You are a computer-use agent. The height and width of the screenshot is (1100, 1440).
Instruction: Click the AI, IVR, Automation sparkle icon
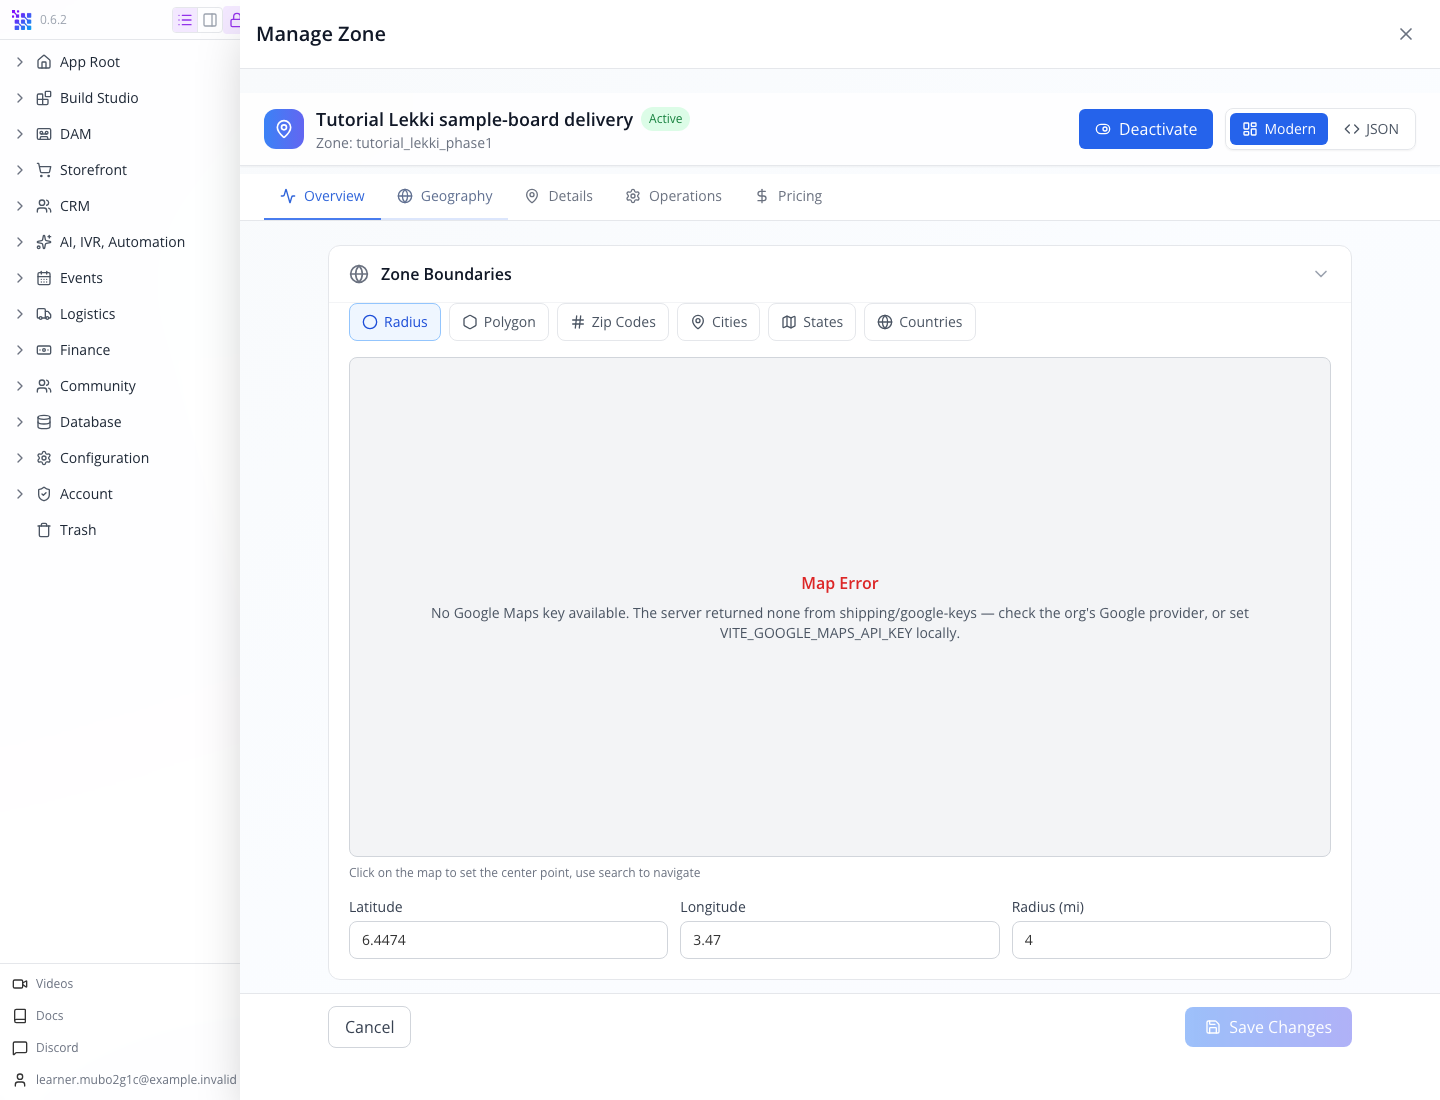[44, 242]
